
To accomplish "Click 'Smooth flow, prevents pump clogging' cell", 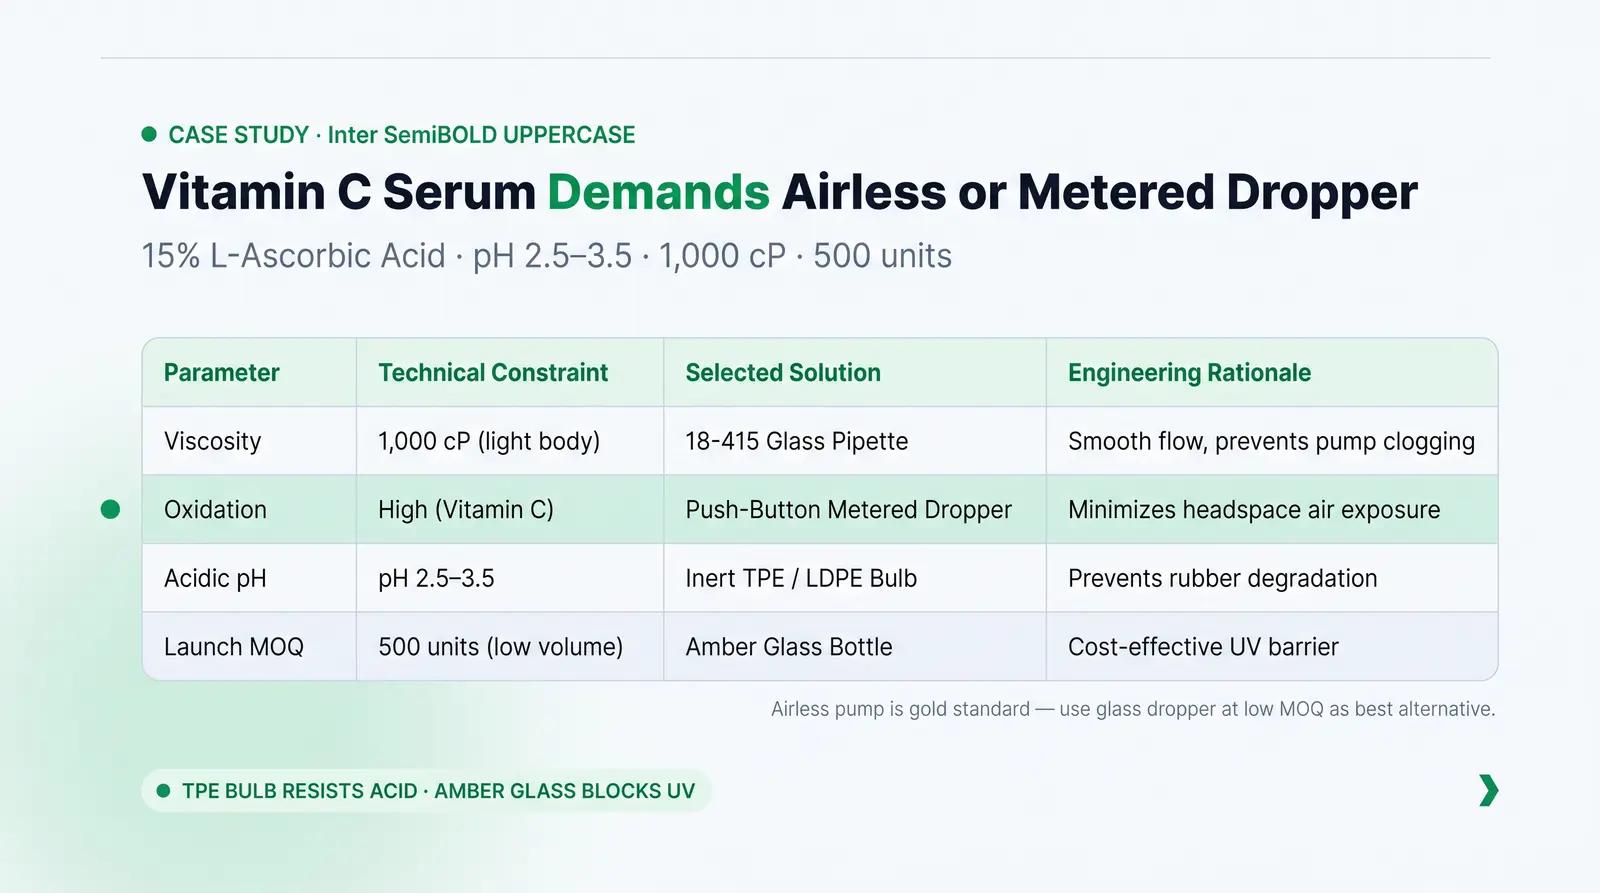I will point(1272,441).
